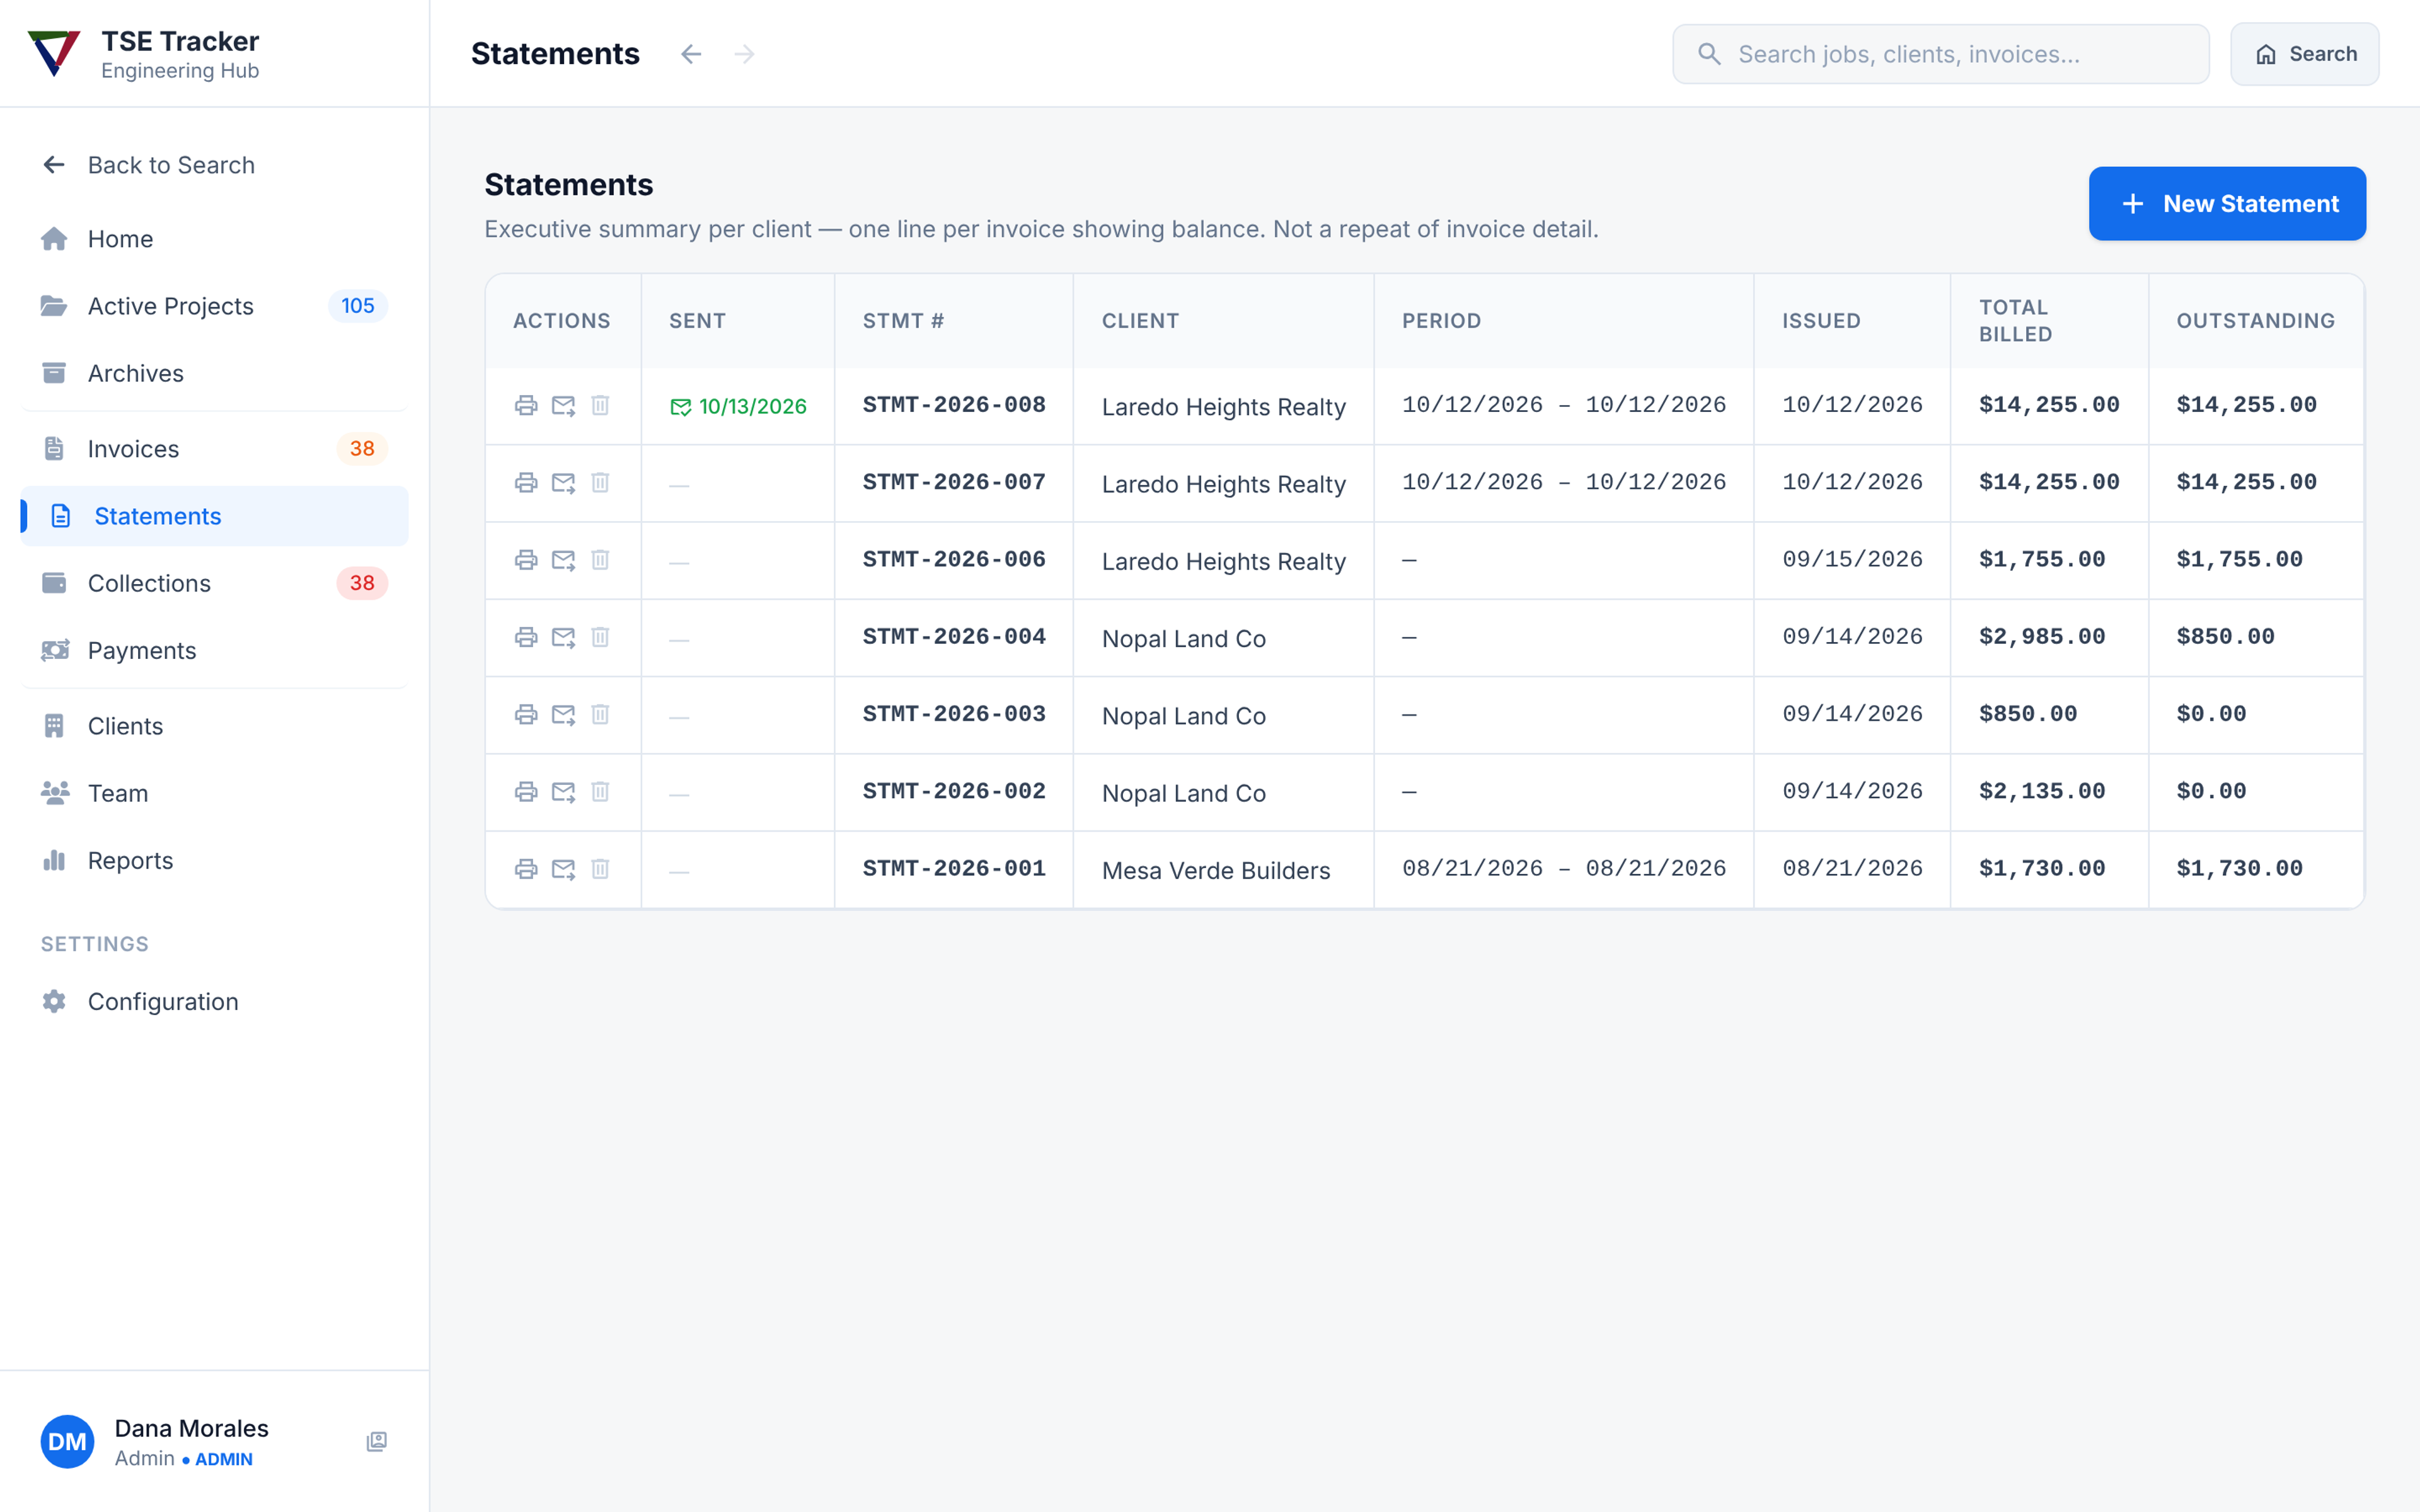Click the icon next to Dana Morales

(376, 1441)
